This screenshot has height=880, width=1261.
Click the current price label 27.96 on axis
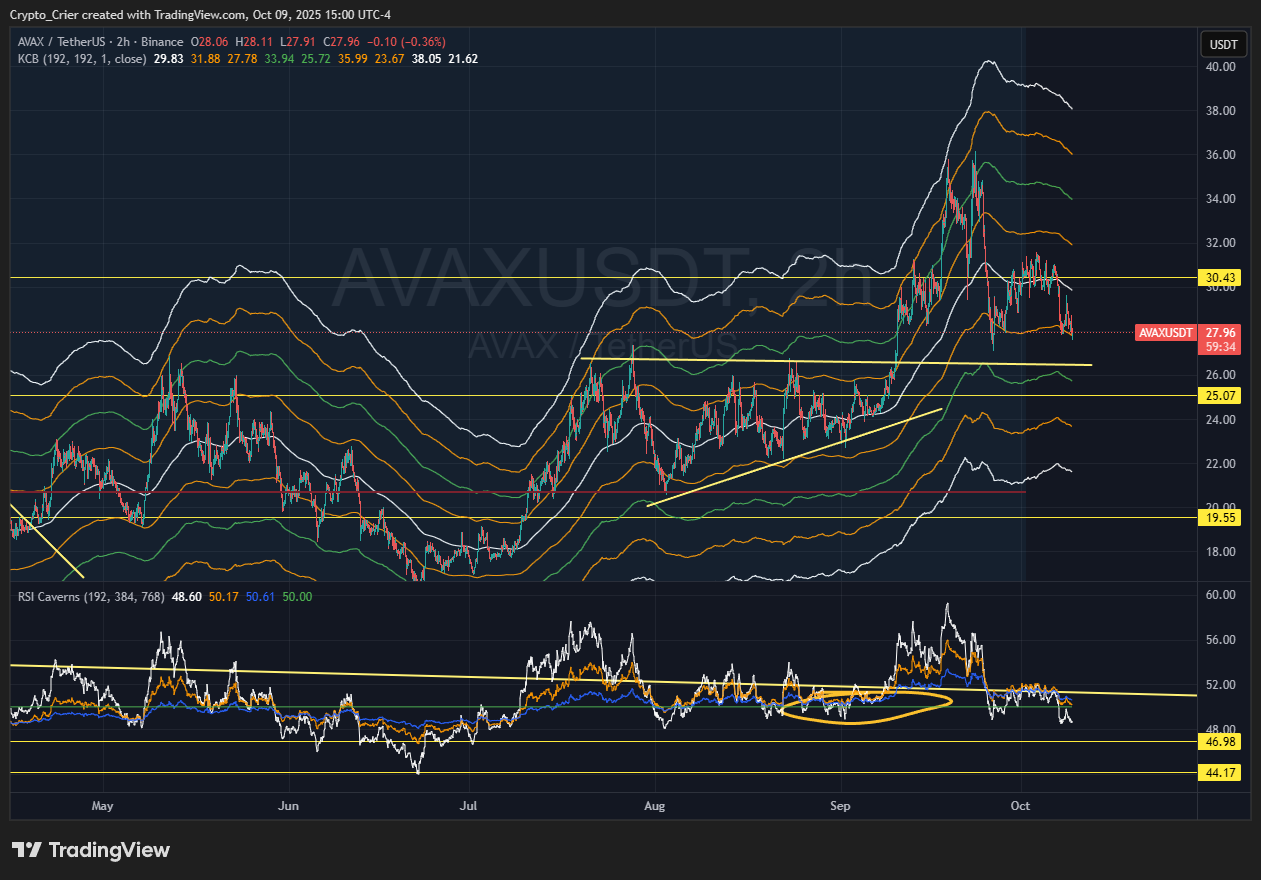1221,332
